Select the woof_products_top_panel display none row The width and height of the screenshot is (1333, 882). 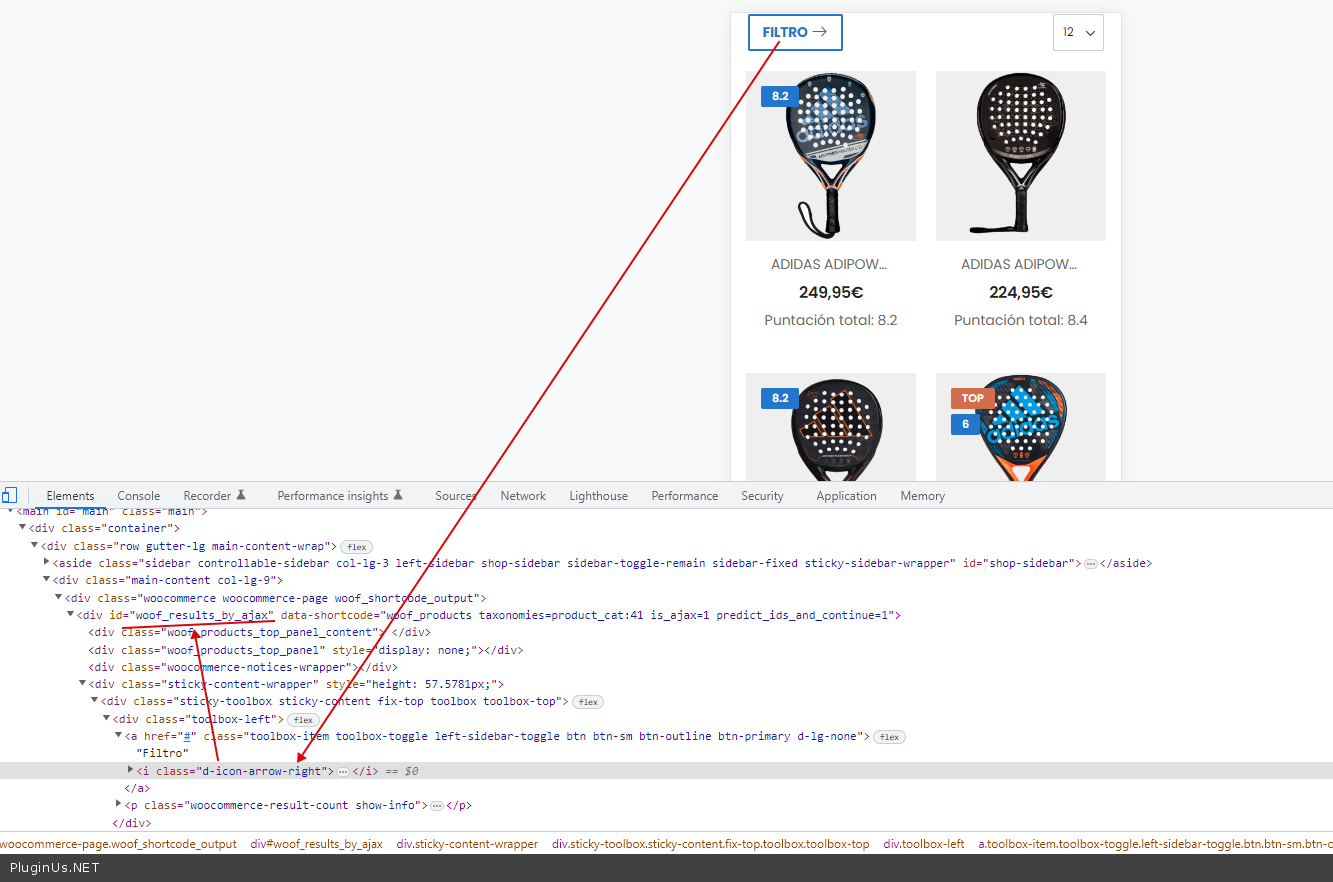coord(305,650)
